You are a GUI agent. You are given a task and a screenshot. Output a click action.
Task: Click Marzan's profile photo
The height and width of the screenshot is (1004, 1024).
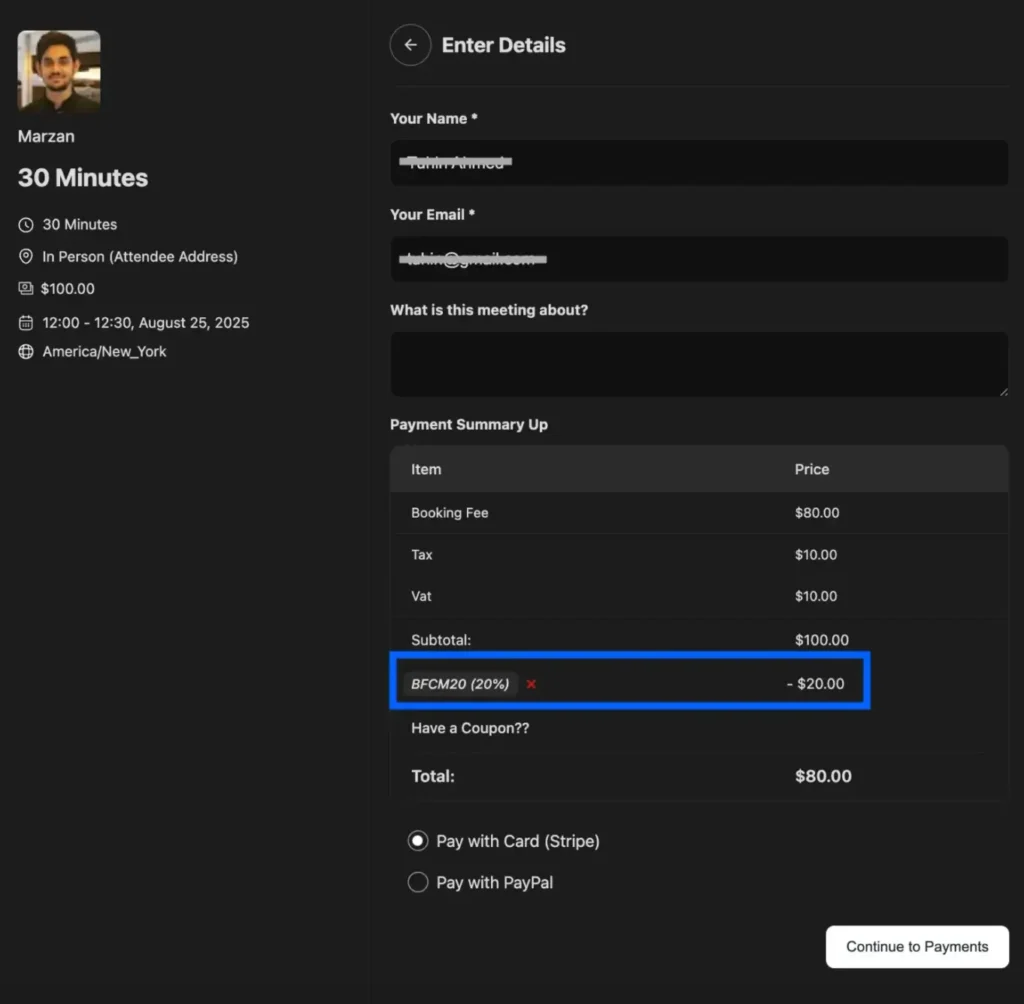(59, 71)
